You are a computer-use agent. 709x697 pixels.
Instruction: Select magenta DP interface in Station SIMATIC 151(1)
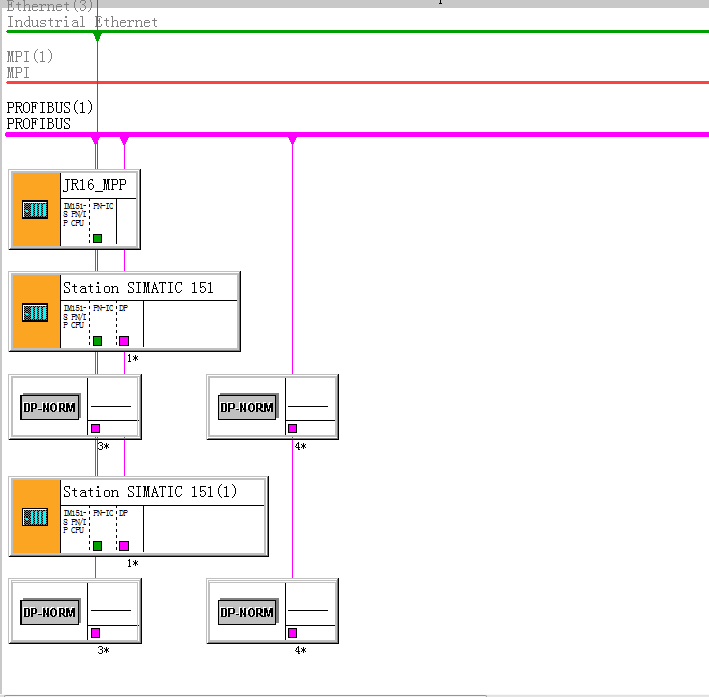[x=124, y=546]
